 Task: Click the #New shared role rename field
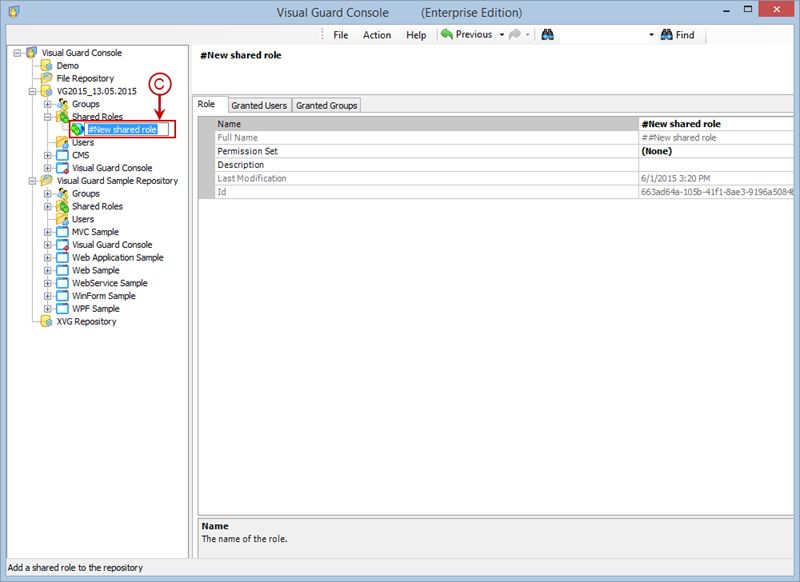click(127, 130)
